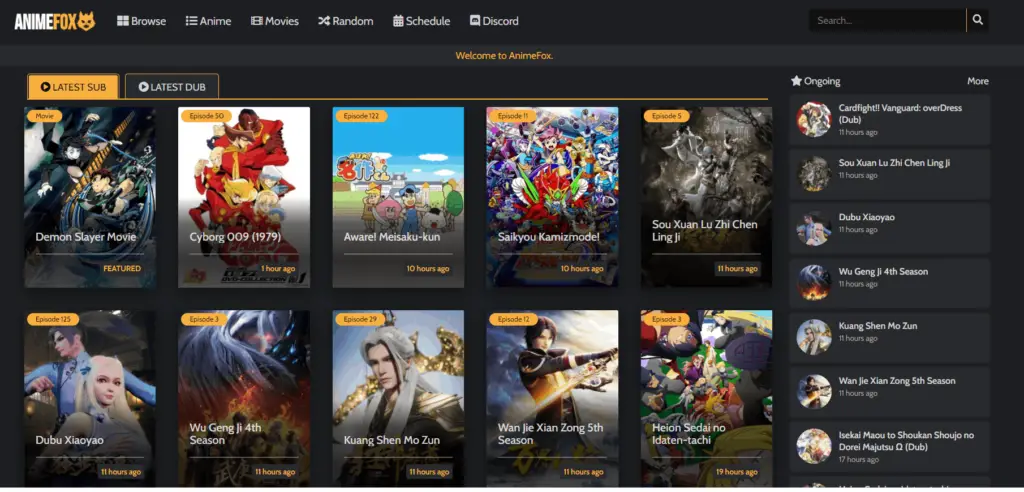The height and width of the screenshot is (492, 1024).
Task: Click Dubu Xiaoyao sidebar avatar
Action: (814, 228)
